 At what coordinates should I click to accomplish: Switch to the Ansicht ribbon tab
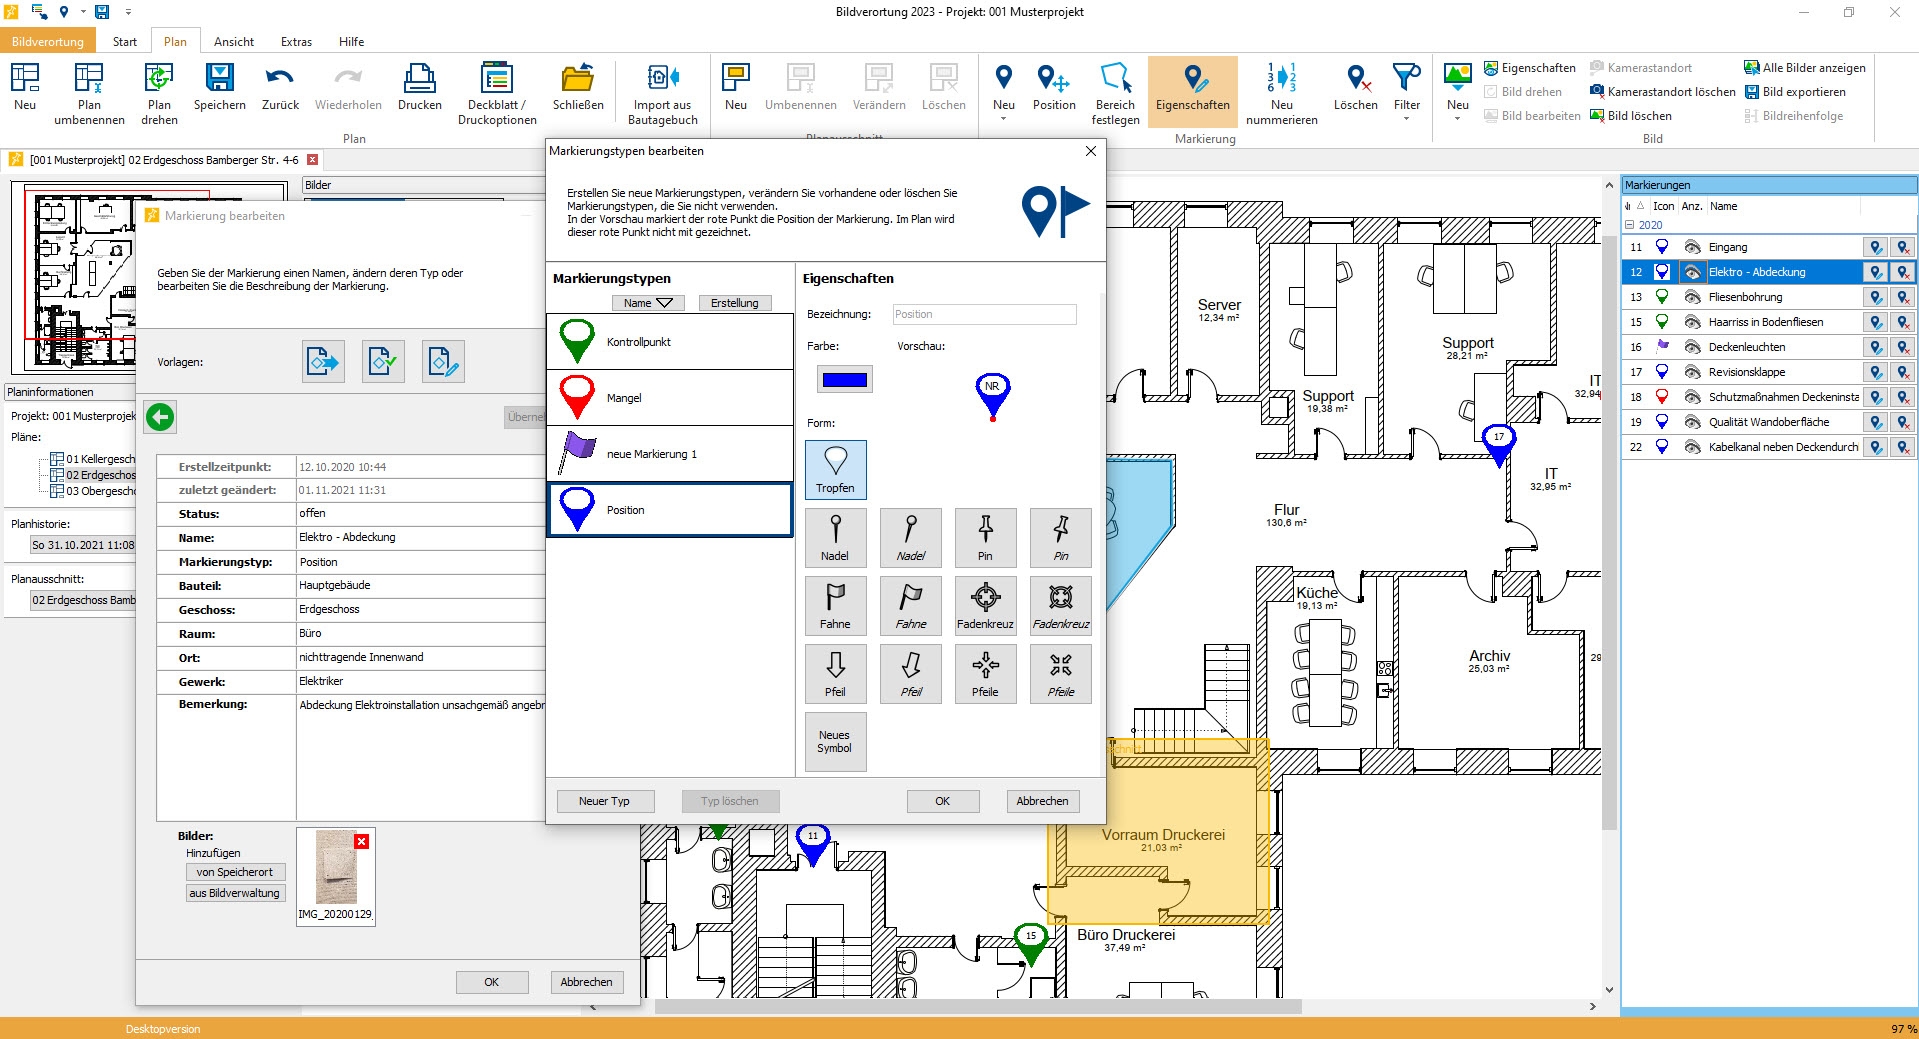[234, 42]
